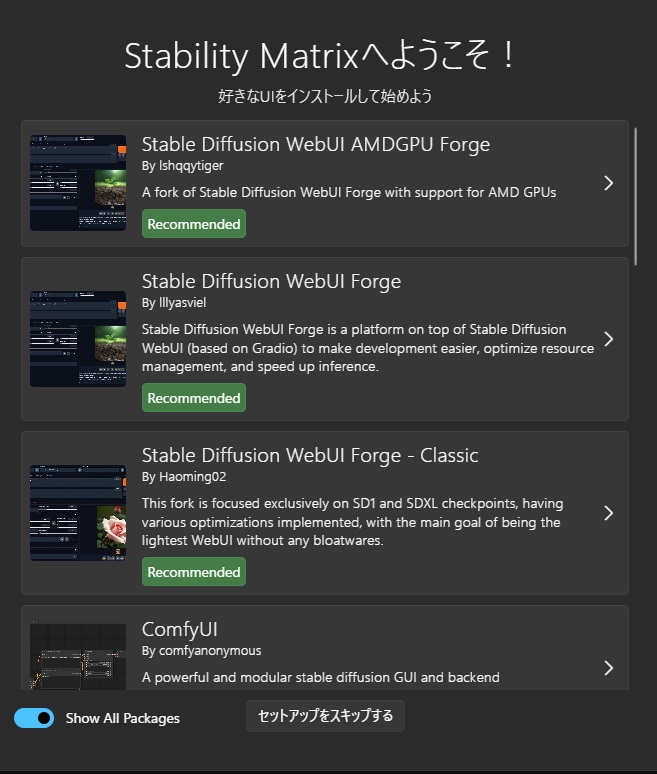Click the 好きなUIをインストールして始めよう subtitle
657x774 pixels.
(325, 96)
